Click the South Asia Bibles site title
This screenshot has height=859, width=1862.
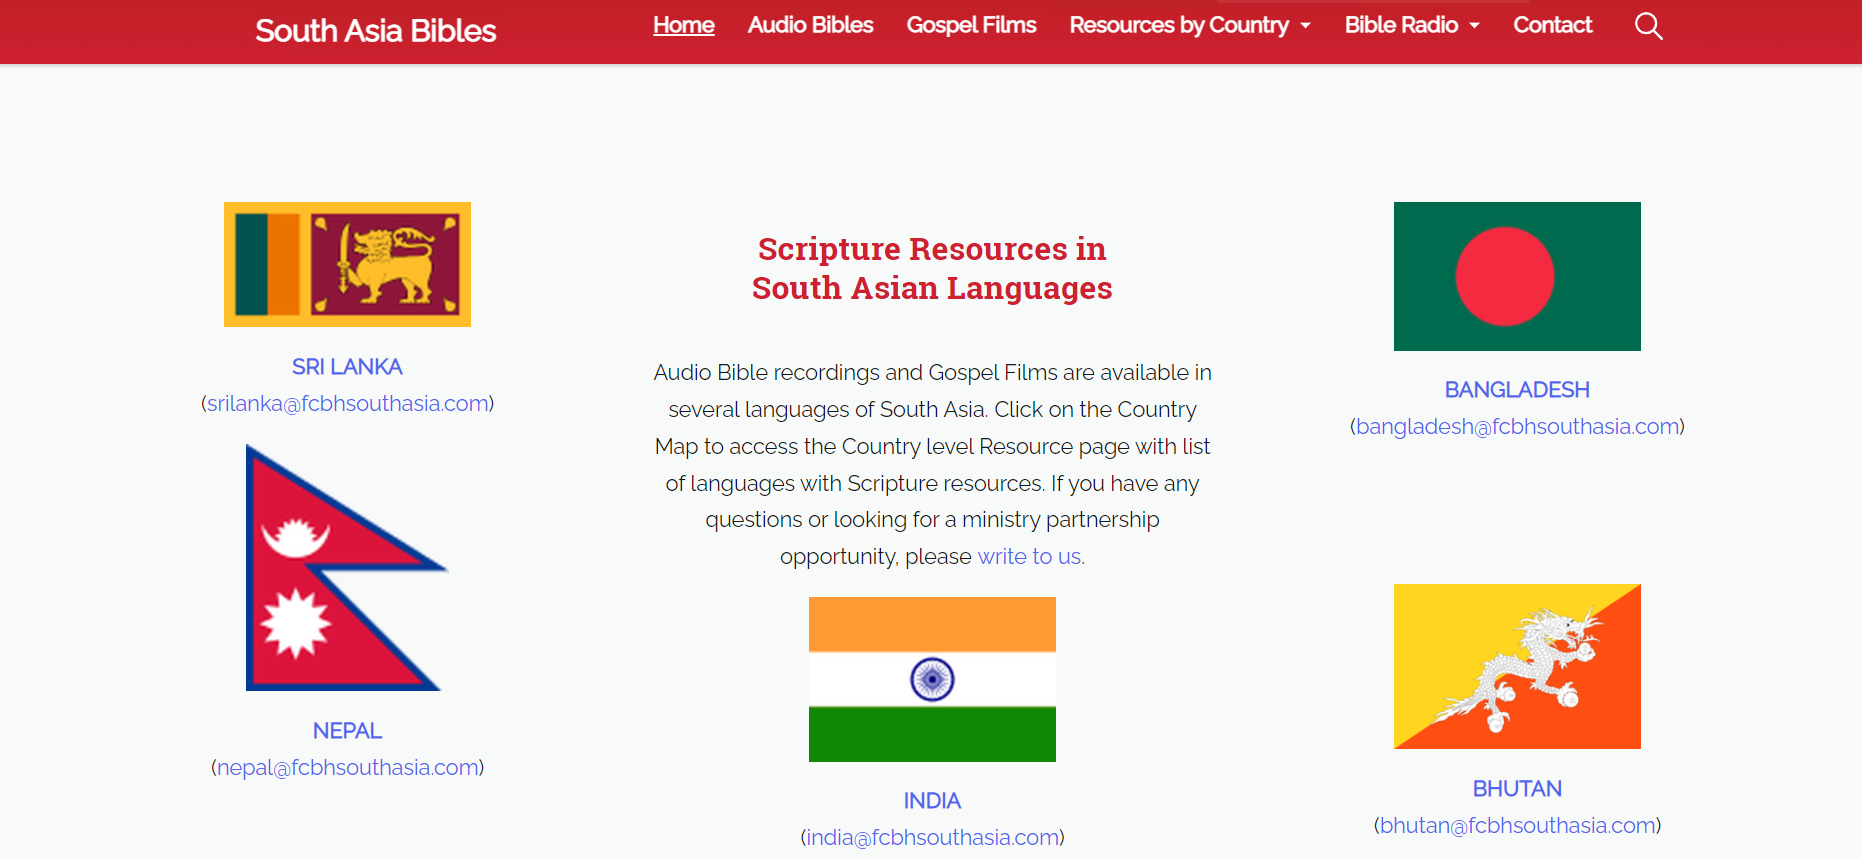click(x=375, y=31)
